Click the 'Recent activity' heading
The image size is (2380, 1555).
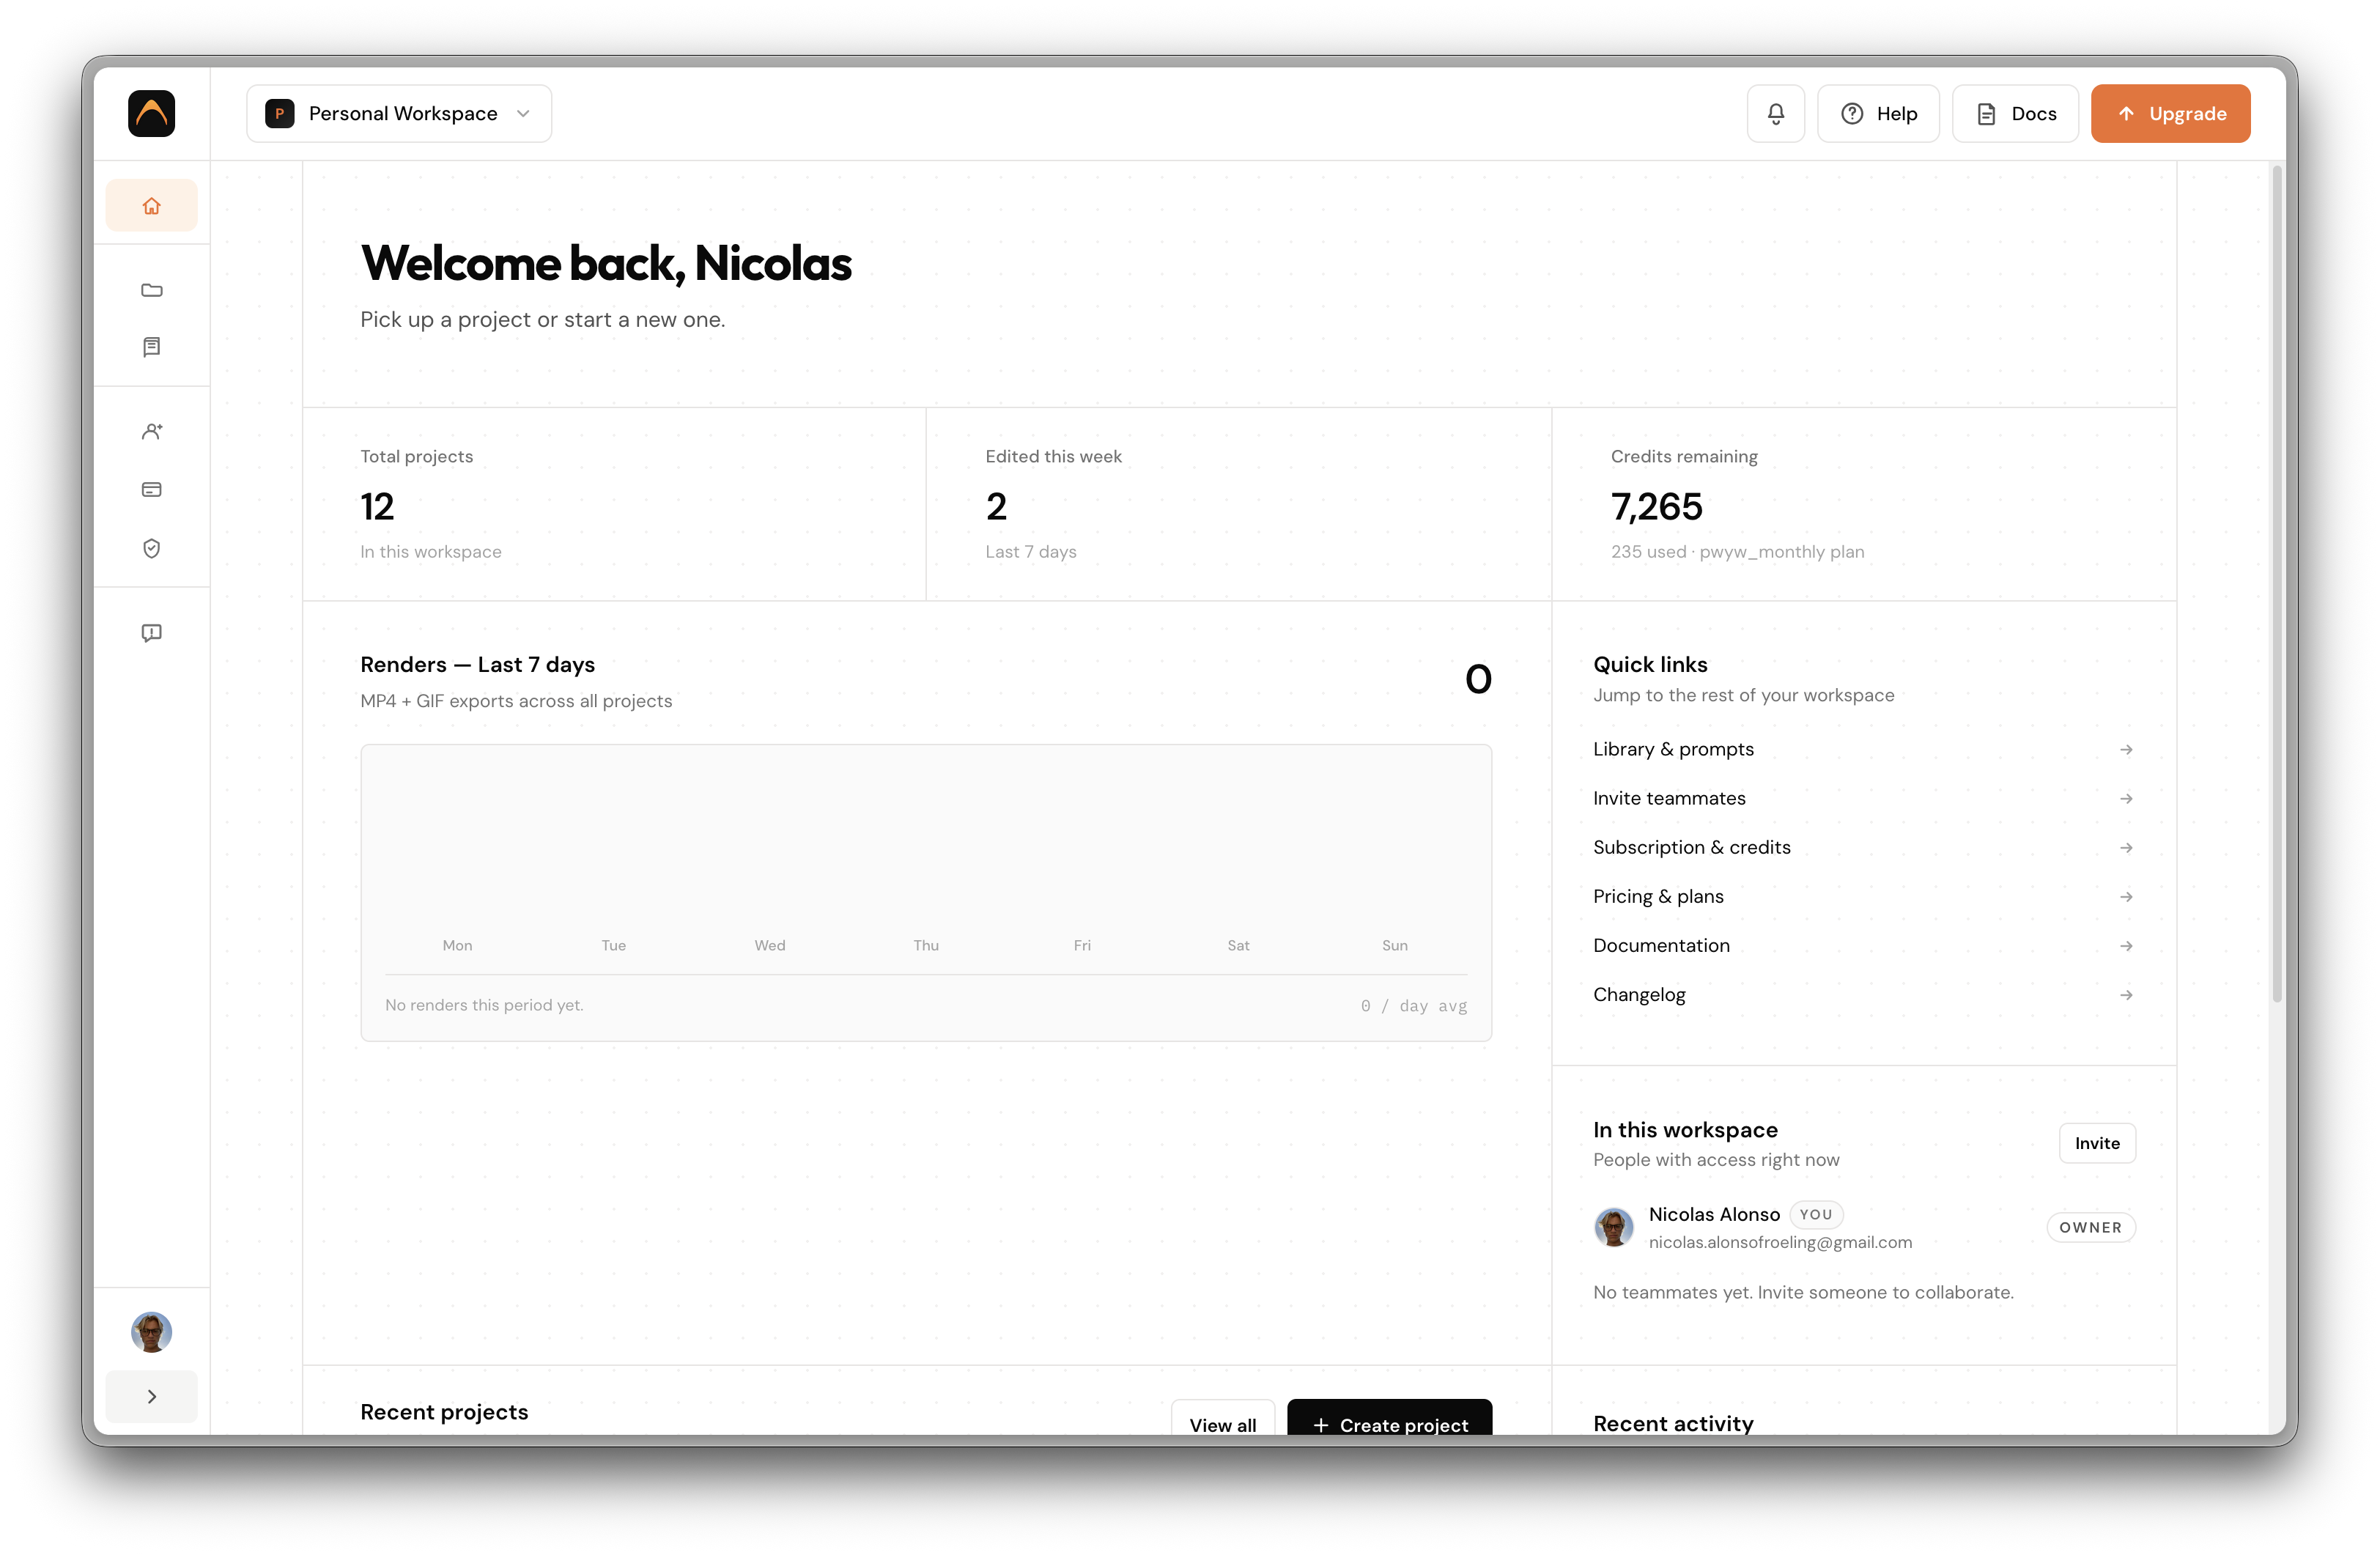tap(1673, 1423)
